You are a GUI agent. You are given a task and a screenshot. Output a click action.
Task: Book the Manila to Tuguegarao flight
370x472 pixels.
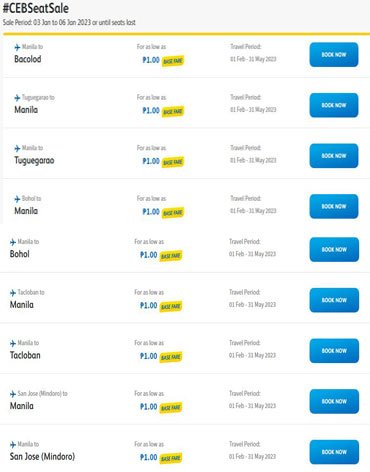point(334,156)
